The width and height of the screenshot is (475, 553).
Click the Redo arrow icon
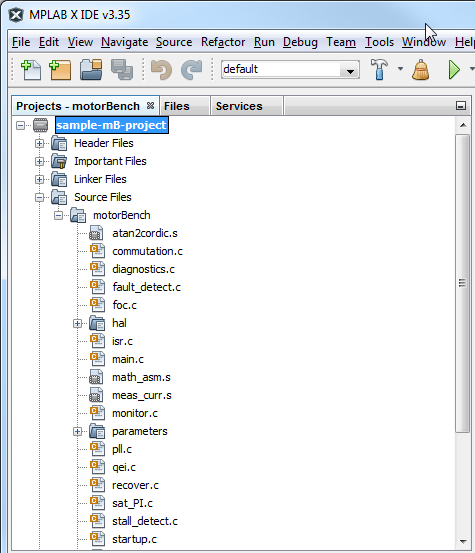tap(191, 69)
